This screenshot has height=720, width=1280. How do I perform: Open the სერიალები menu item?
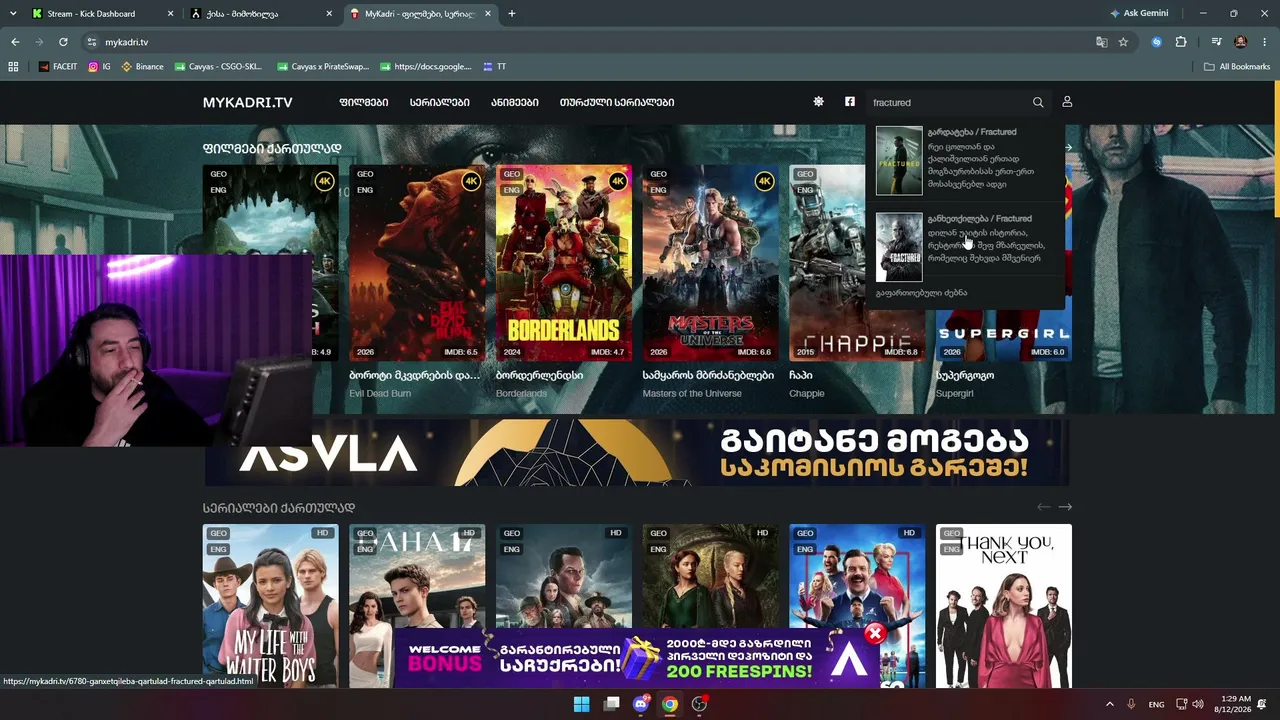440,102
